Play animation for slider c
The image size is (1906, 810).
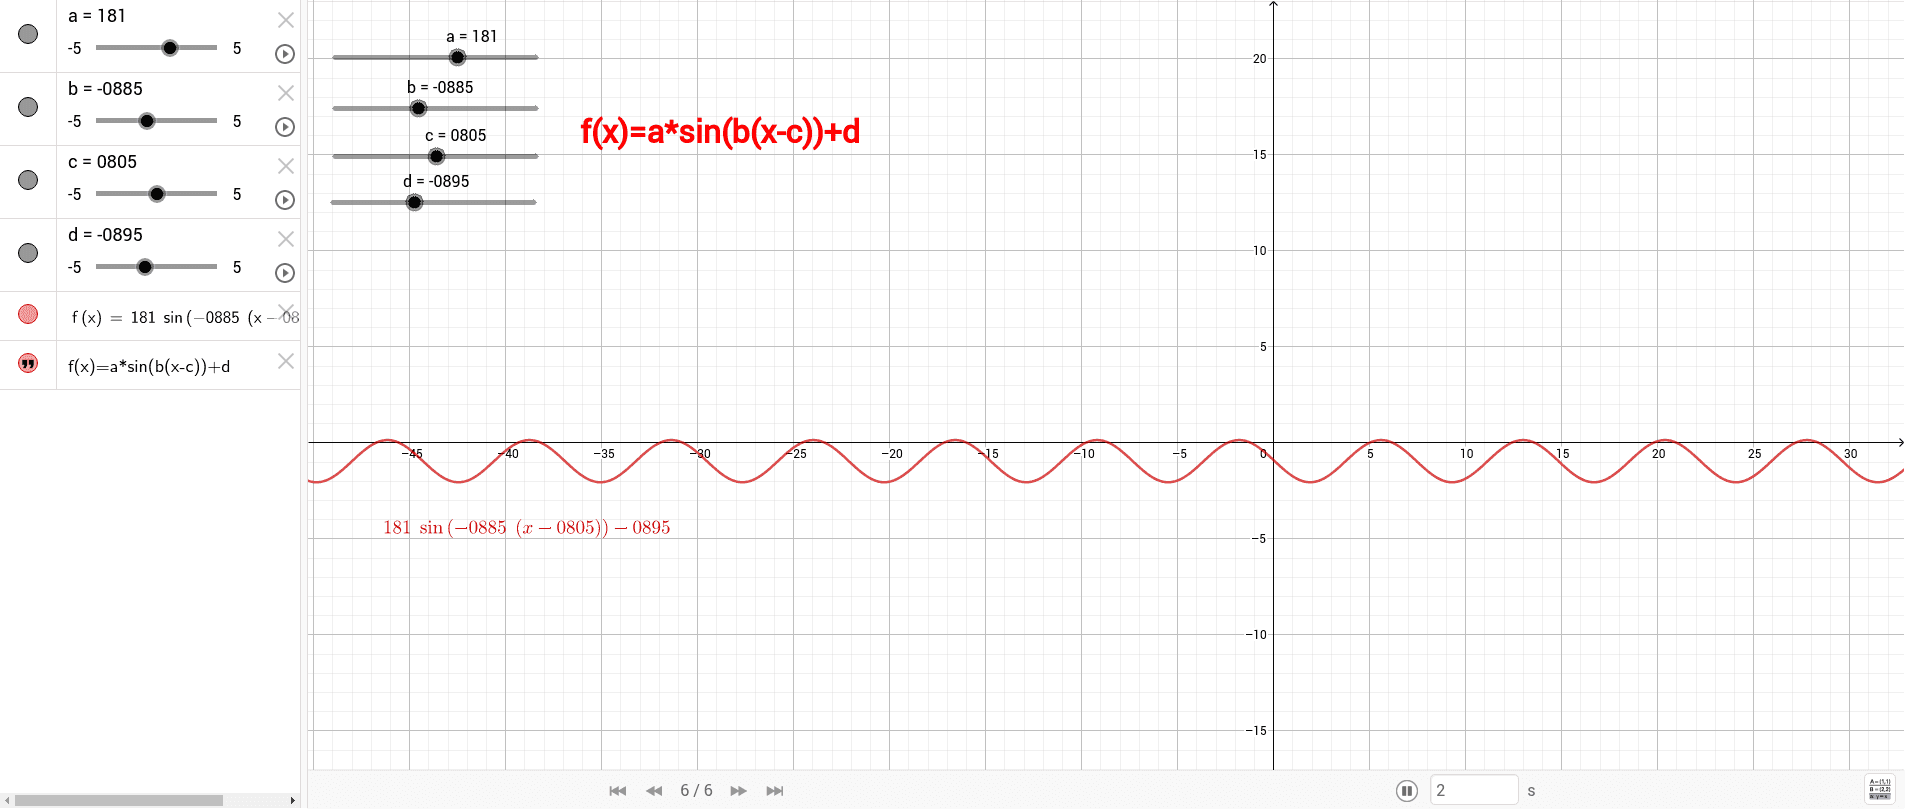tap(285, 200)
